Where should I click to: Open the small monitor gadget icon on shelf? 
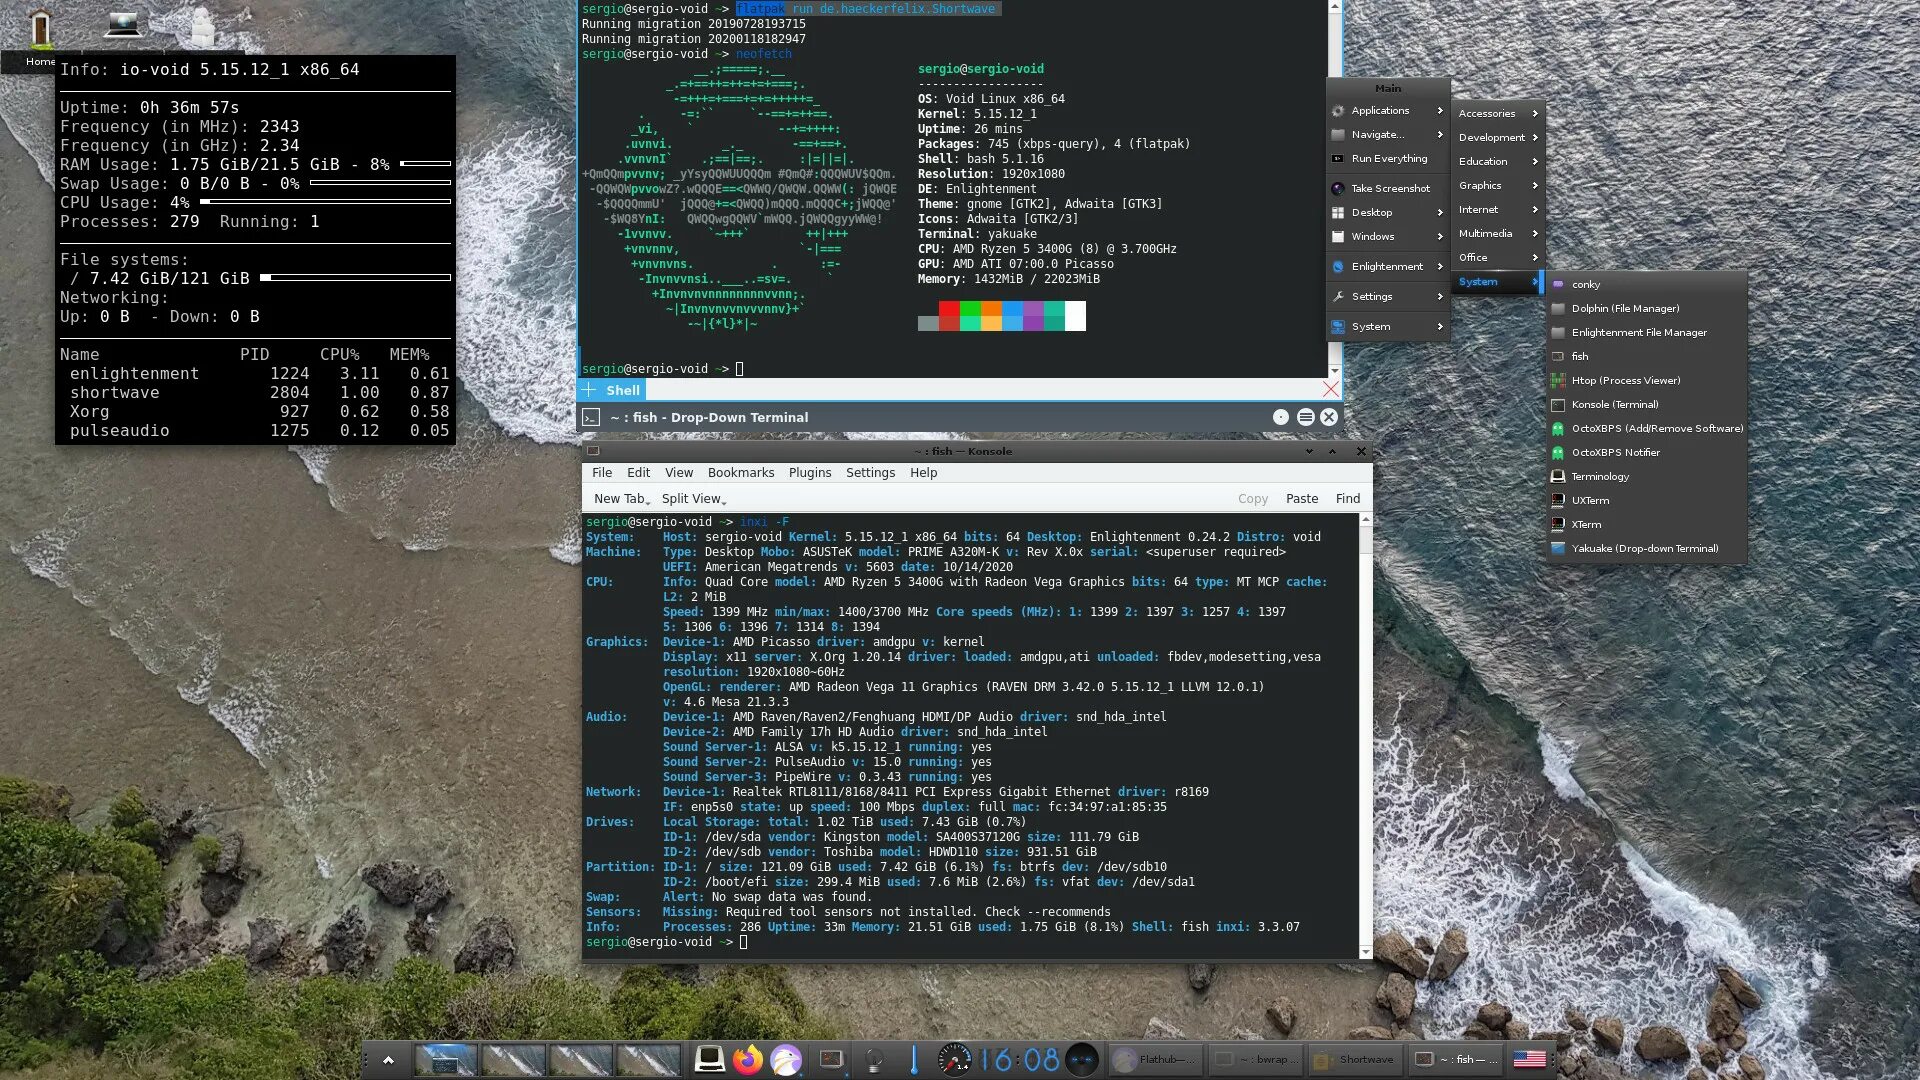tap(831, 1059)
